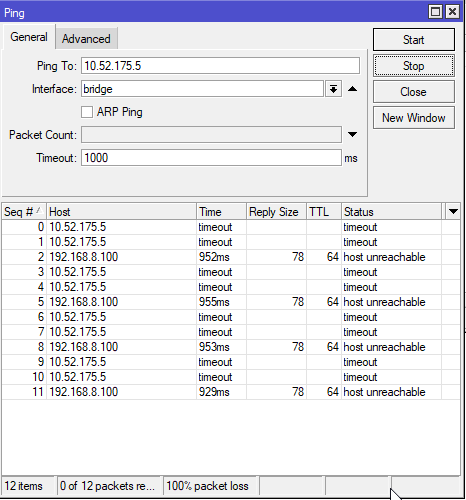Open the table columns dropdown arrow
This screenshot has width=466, height=500.
coord(453,211)
